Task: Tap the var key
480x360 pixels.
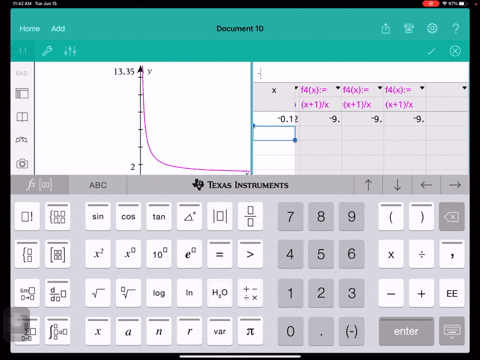Action: [x=220, y=331]
